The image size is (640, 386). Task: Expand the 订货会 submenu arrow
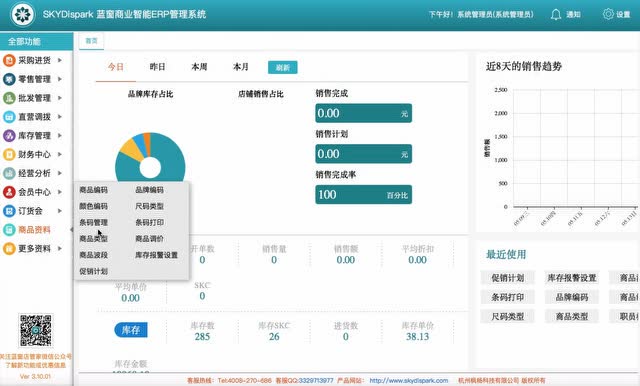click(60, 211)
